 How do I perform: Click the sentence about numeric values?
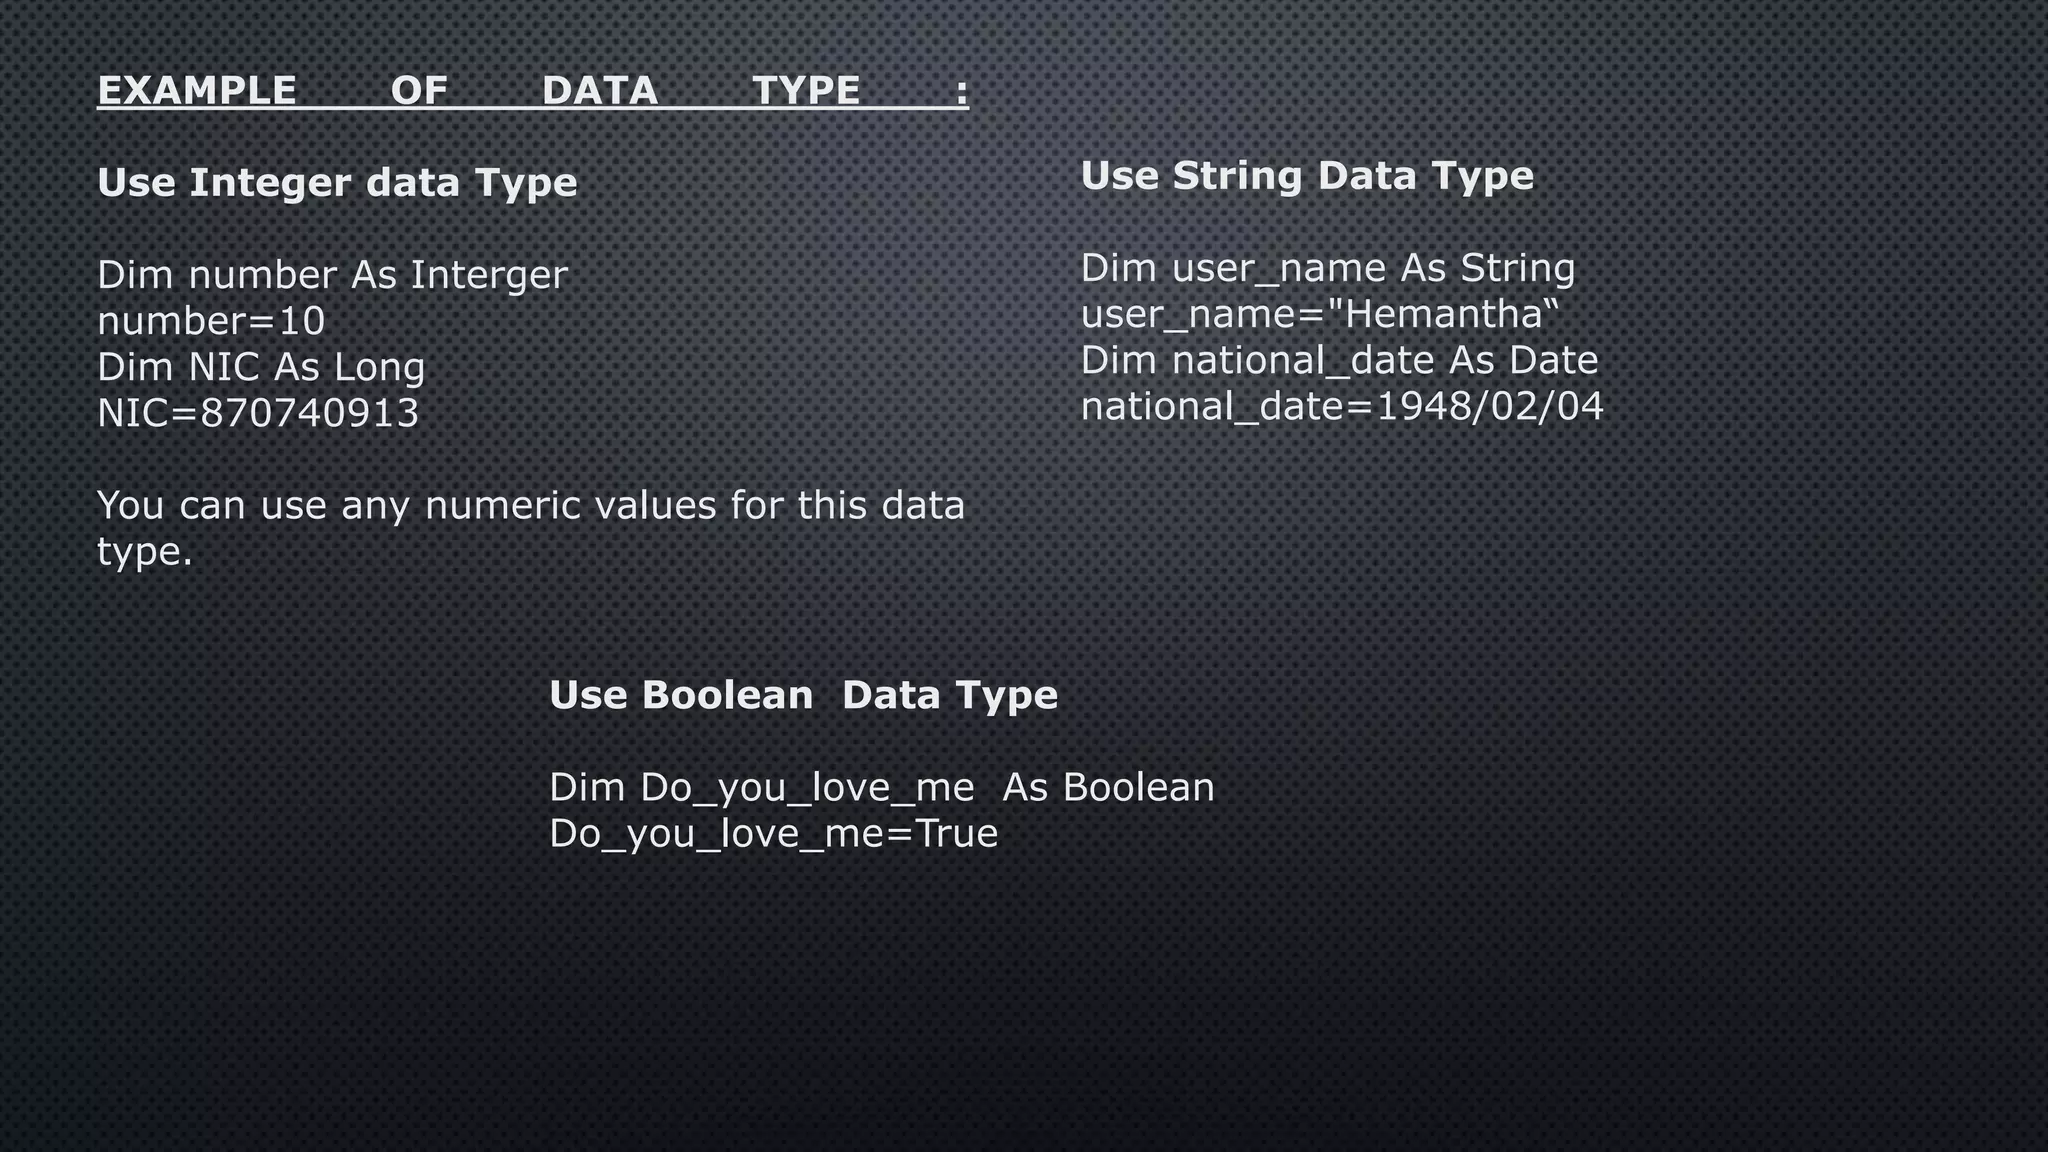[x=530, y=506]
